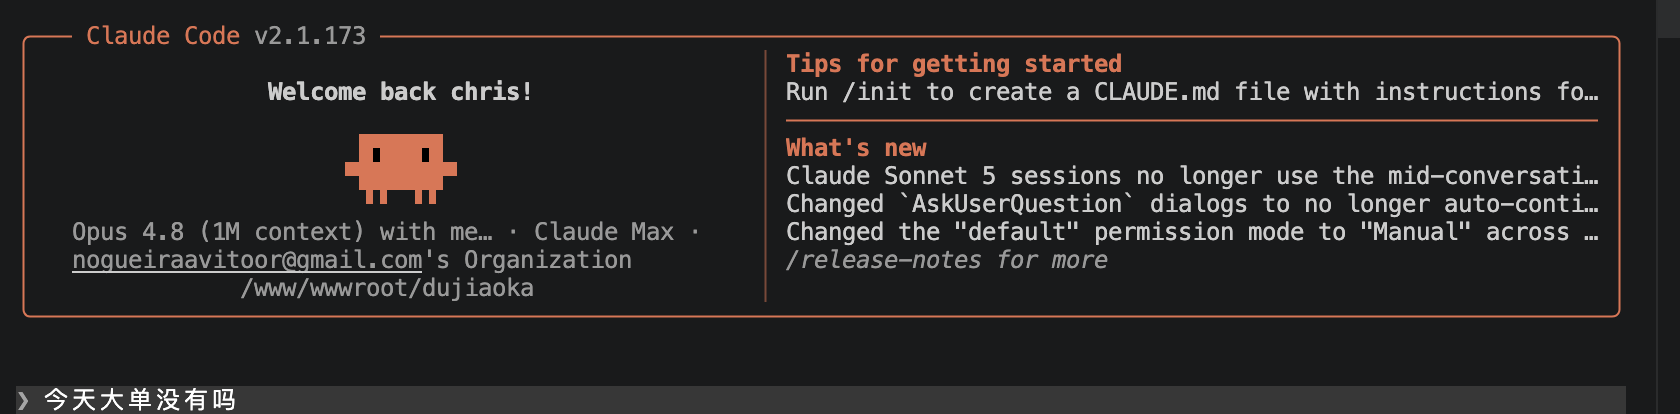This screenshot has height=414, width=1680.
Task: Click the Claude Max plan label
Action: pos(604,232)
